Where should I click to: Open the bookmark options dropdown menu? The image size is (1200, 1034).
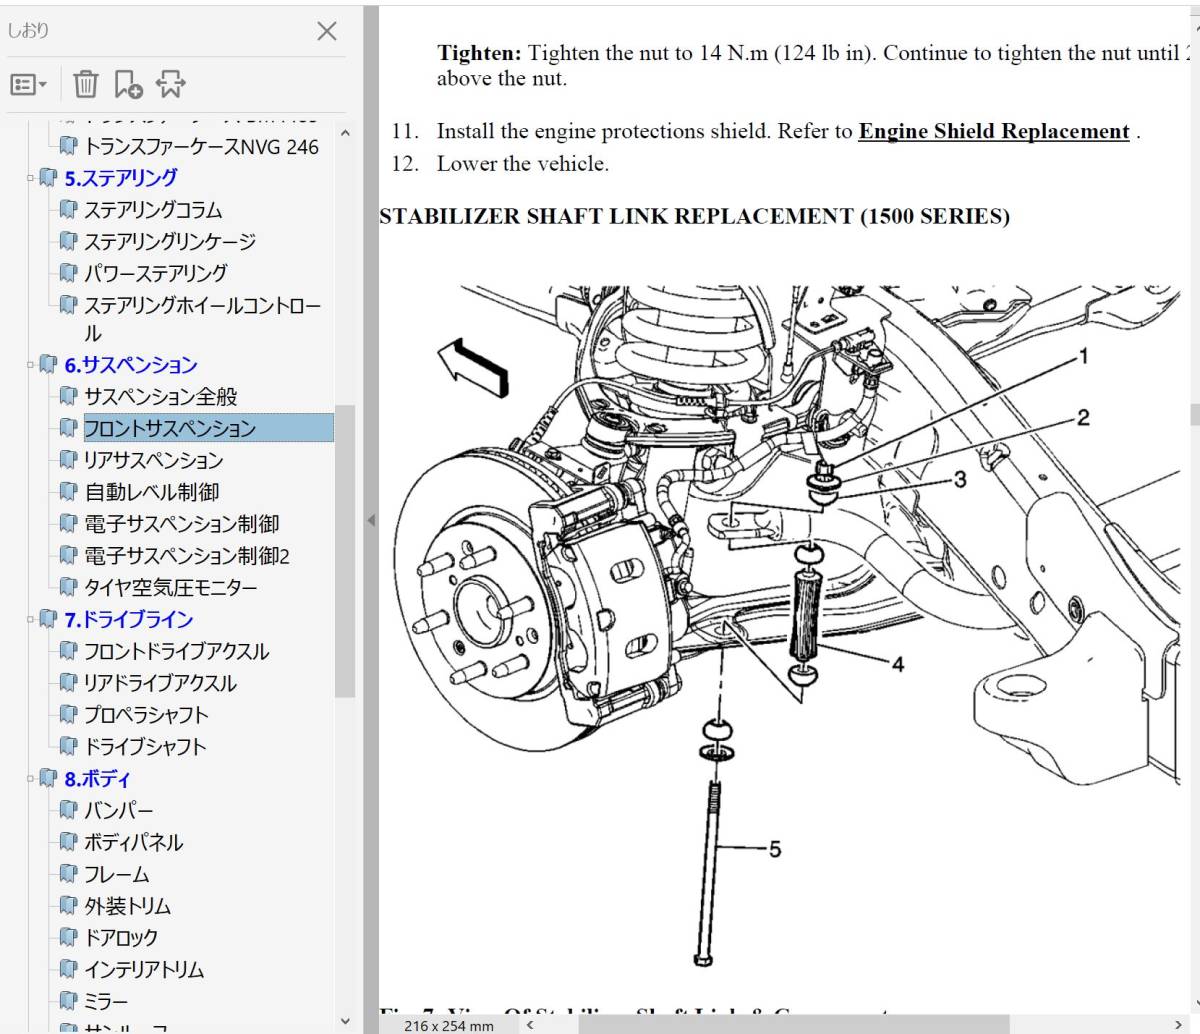[x=28, y=85]
